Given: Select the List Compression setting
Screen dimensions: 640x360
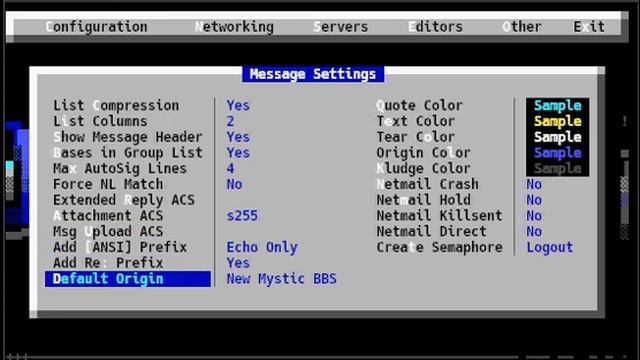Looking at the screenshot, I should [x=116, y=106].
